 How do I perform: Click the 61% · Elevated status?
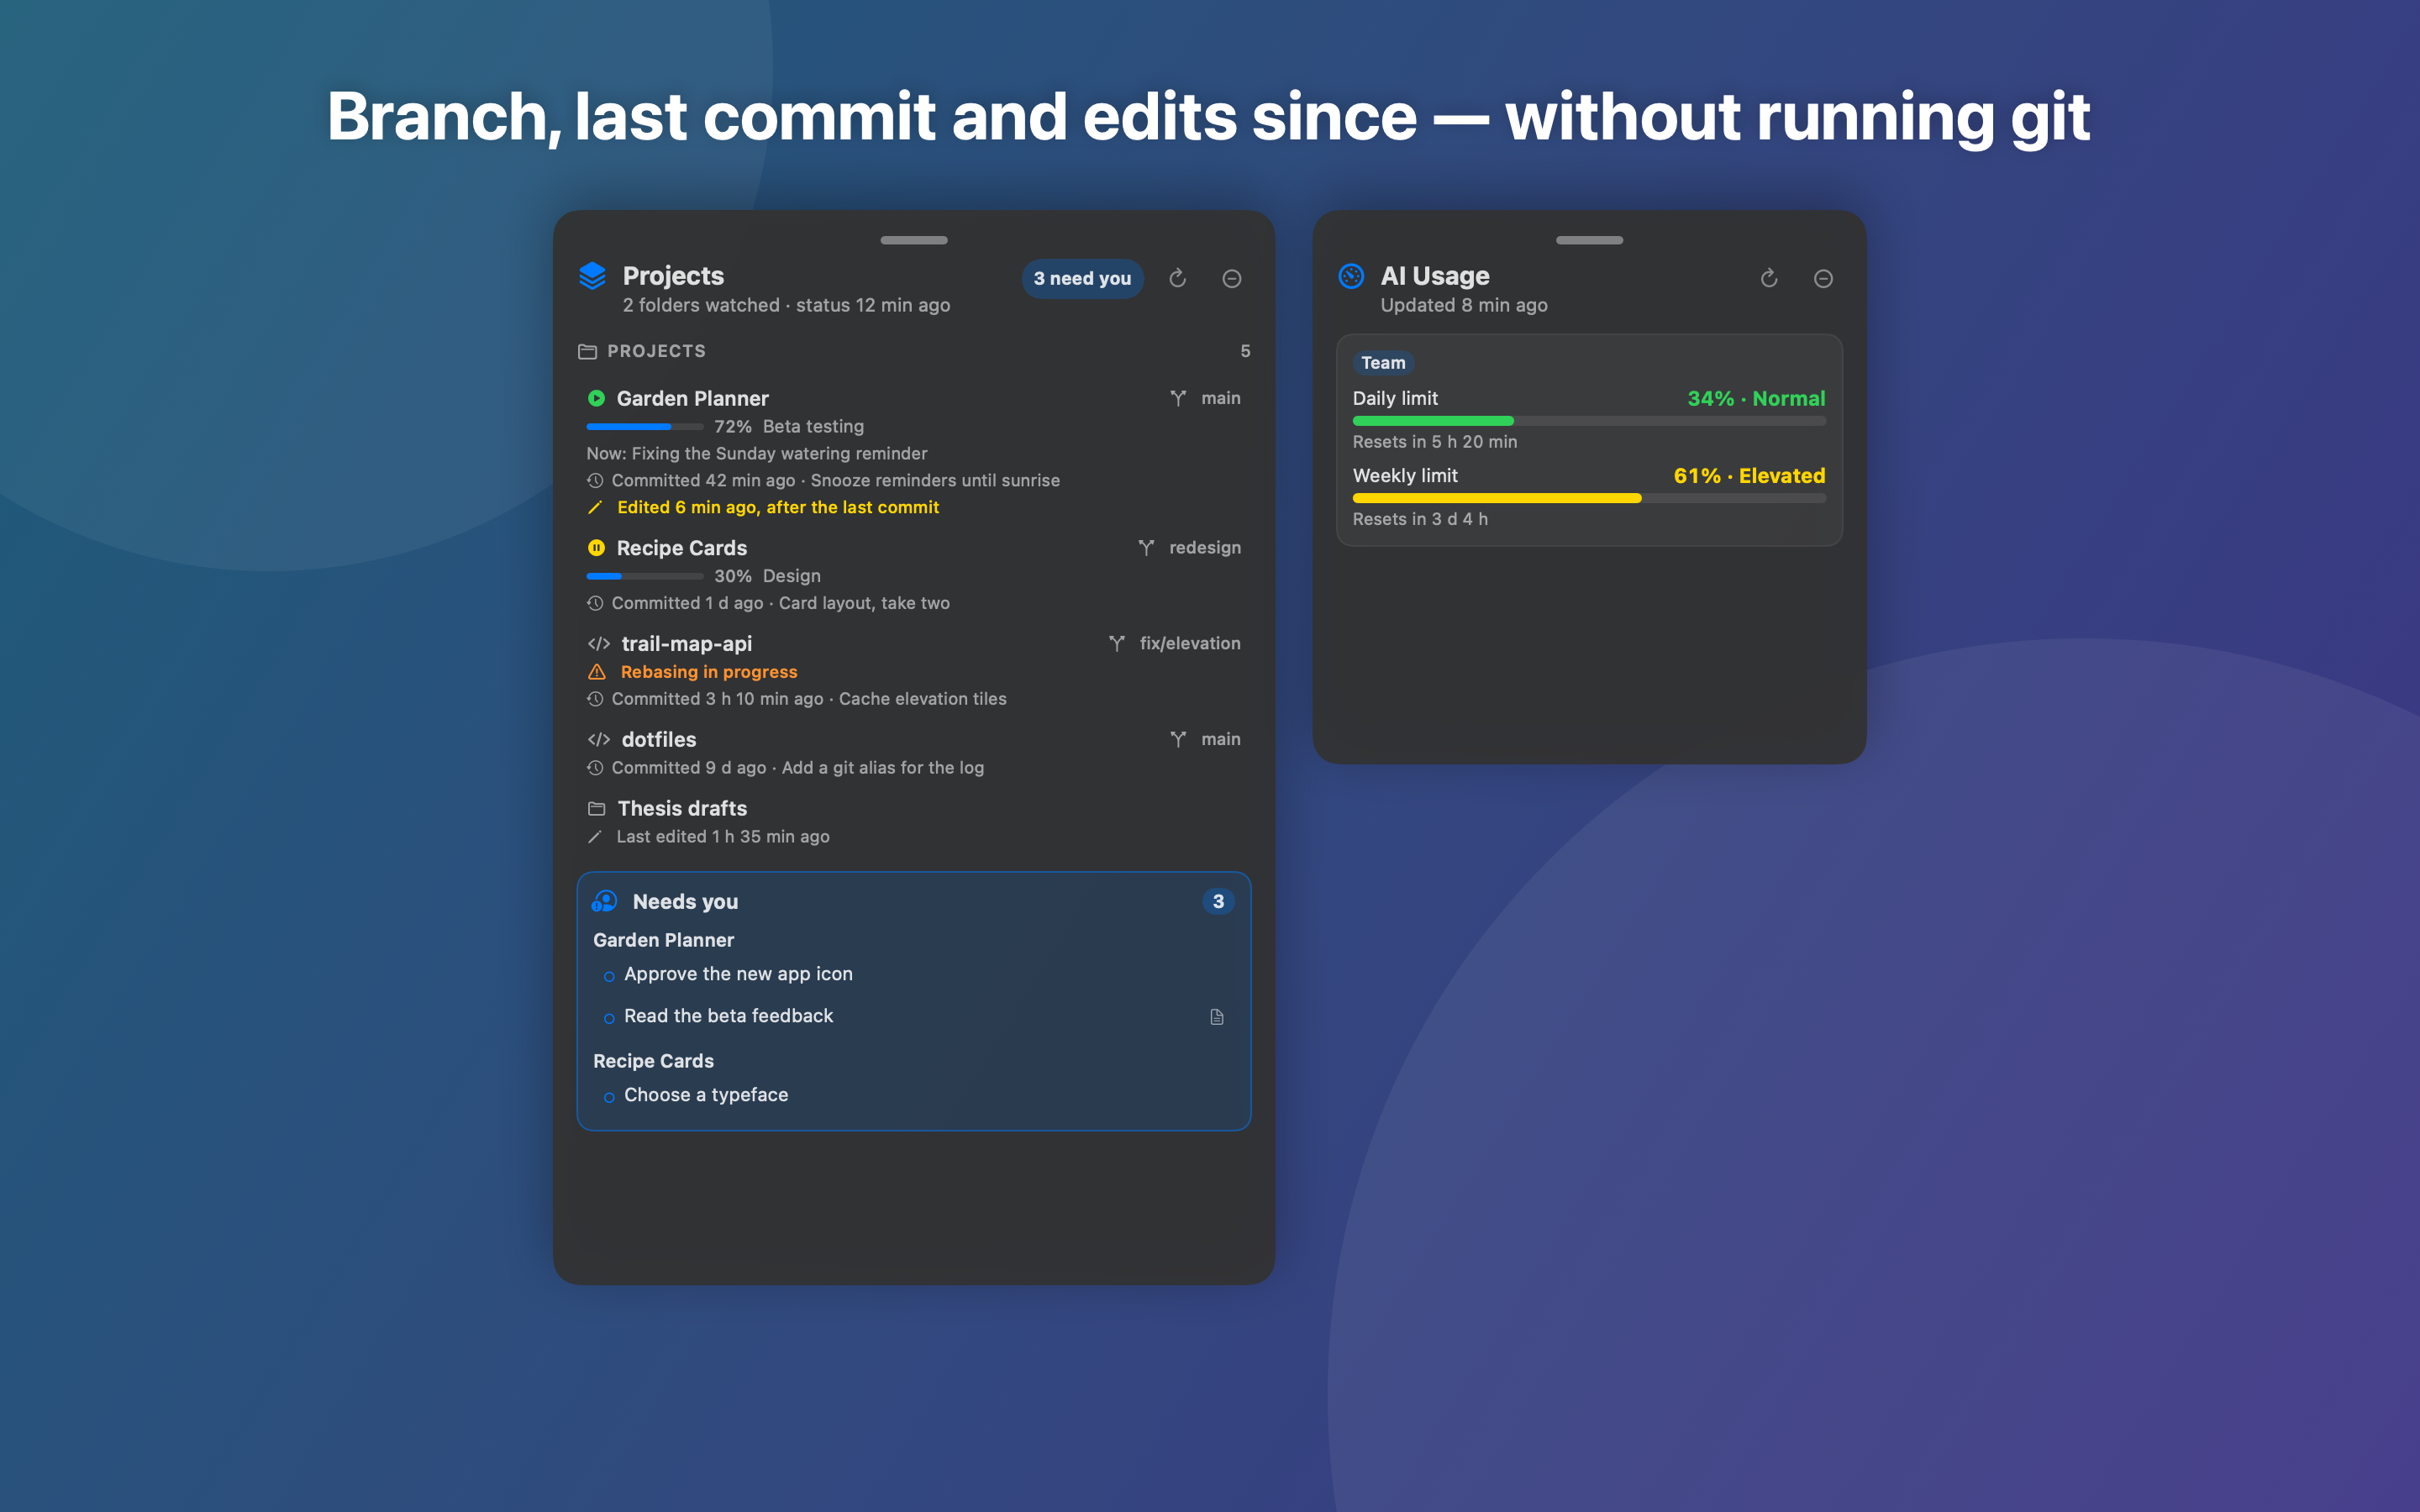coord(1749,476)
